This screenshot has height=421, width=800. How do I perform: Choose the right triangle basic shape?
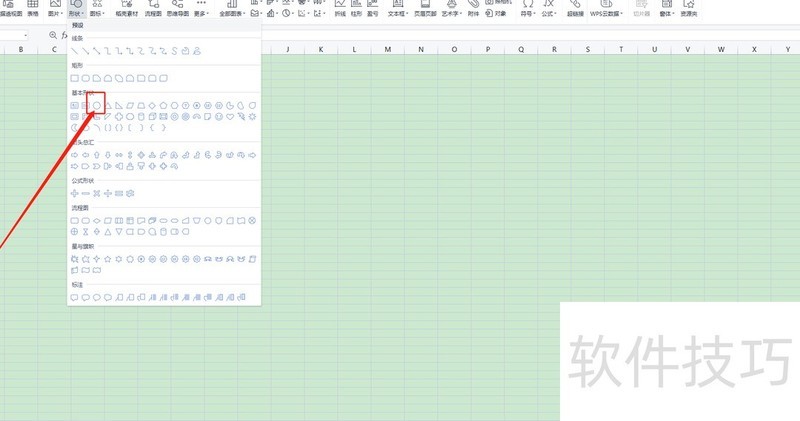click(x=119, y=106)
